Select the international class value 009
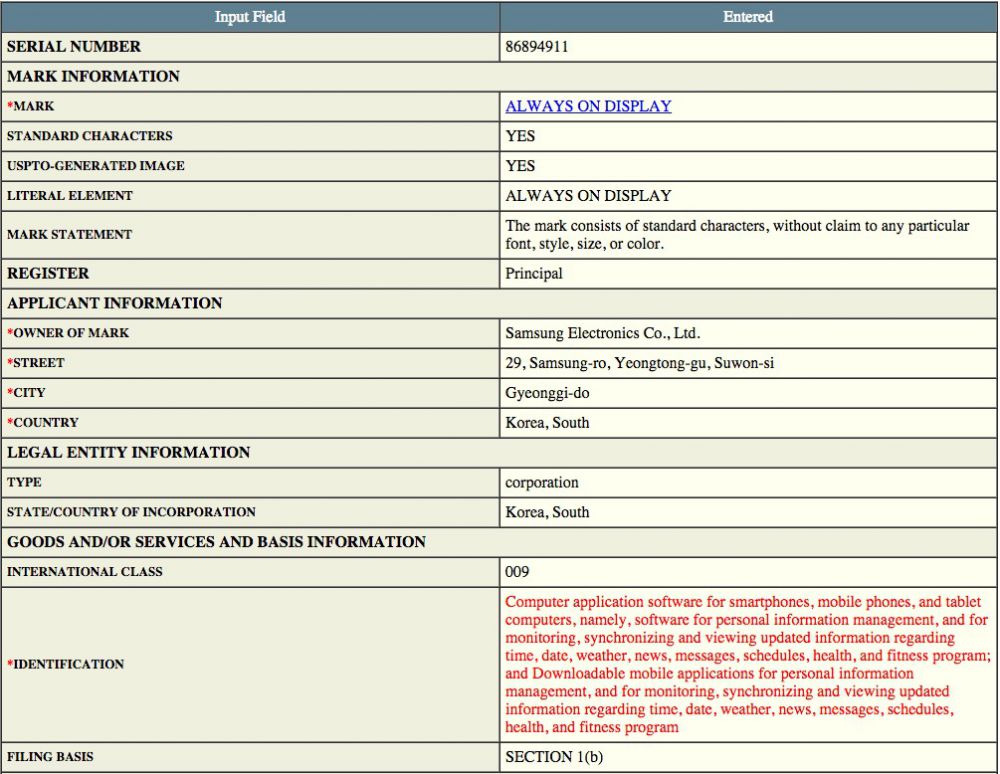 click(x=517, y=572)
